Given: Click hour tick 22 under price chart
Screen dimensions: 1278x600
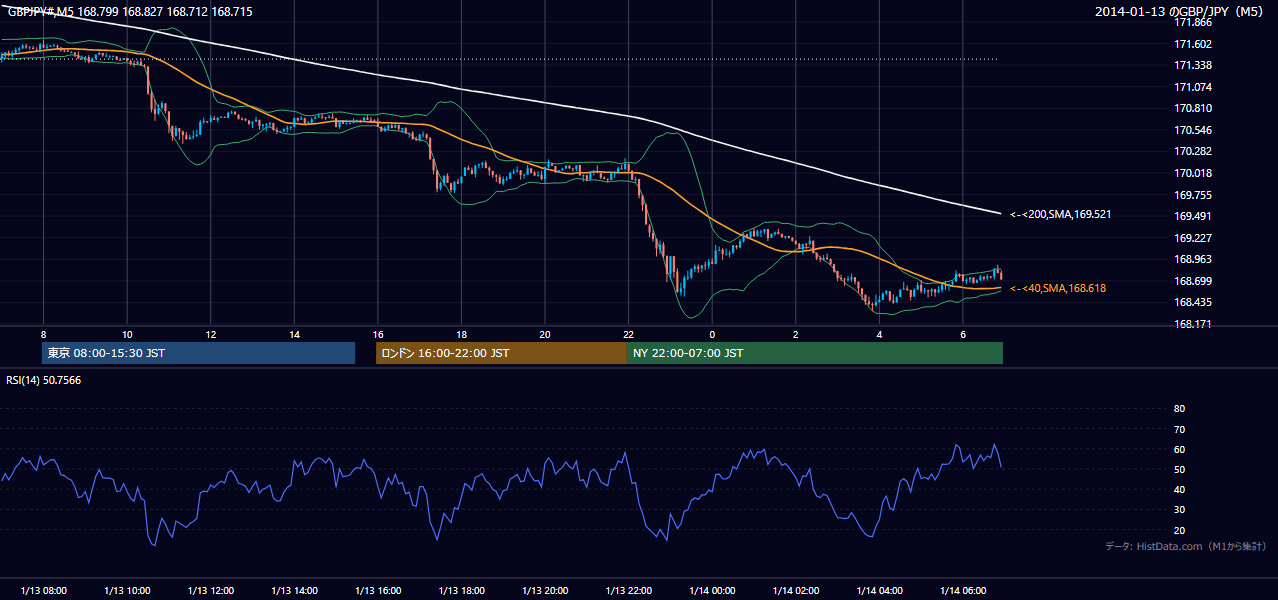Looking at the screenshot, I should (628, 334).
